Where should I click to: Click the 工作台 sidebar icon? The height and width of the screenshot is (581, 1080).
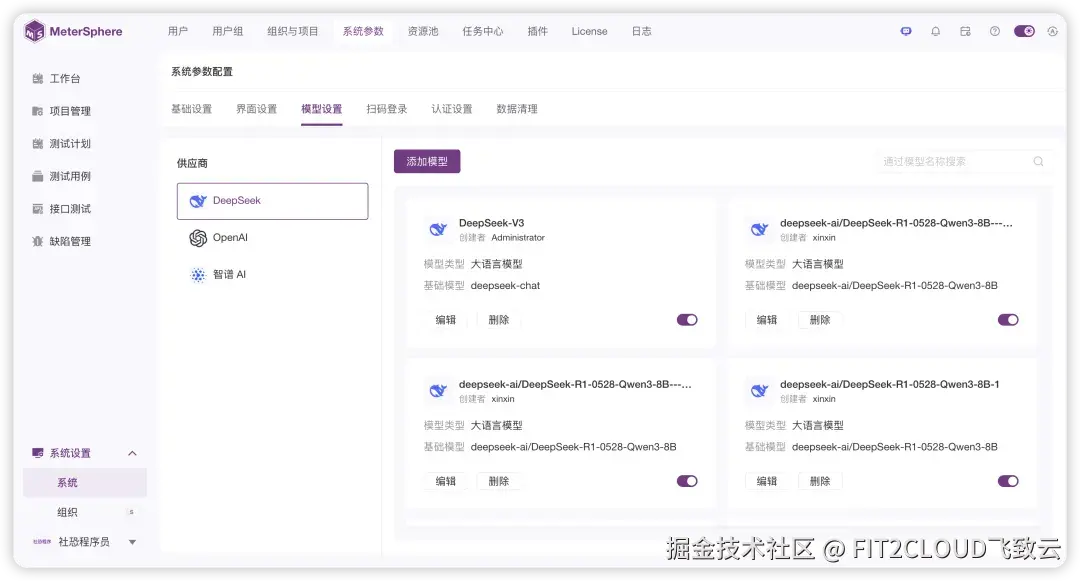click(x=38, y=78)
